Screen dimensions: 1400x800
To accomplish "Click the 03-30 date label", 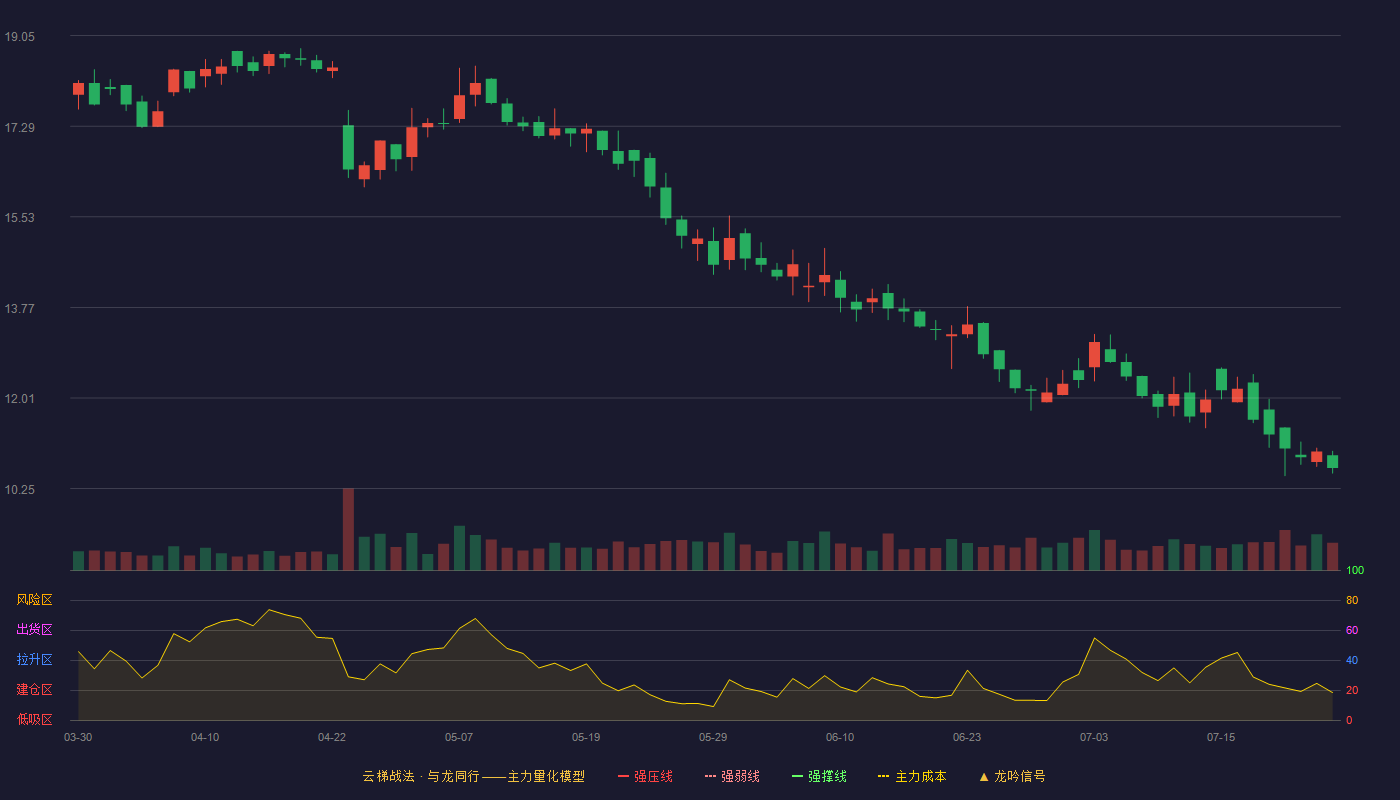I will pos(78,737).
